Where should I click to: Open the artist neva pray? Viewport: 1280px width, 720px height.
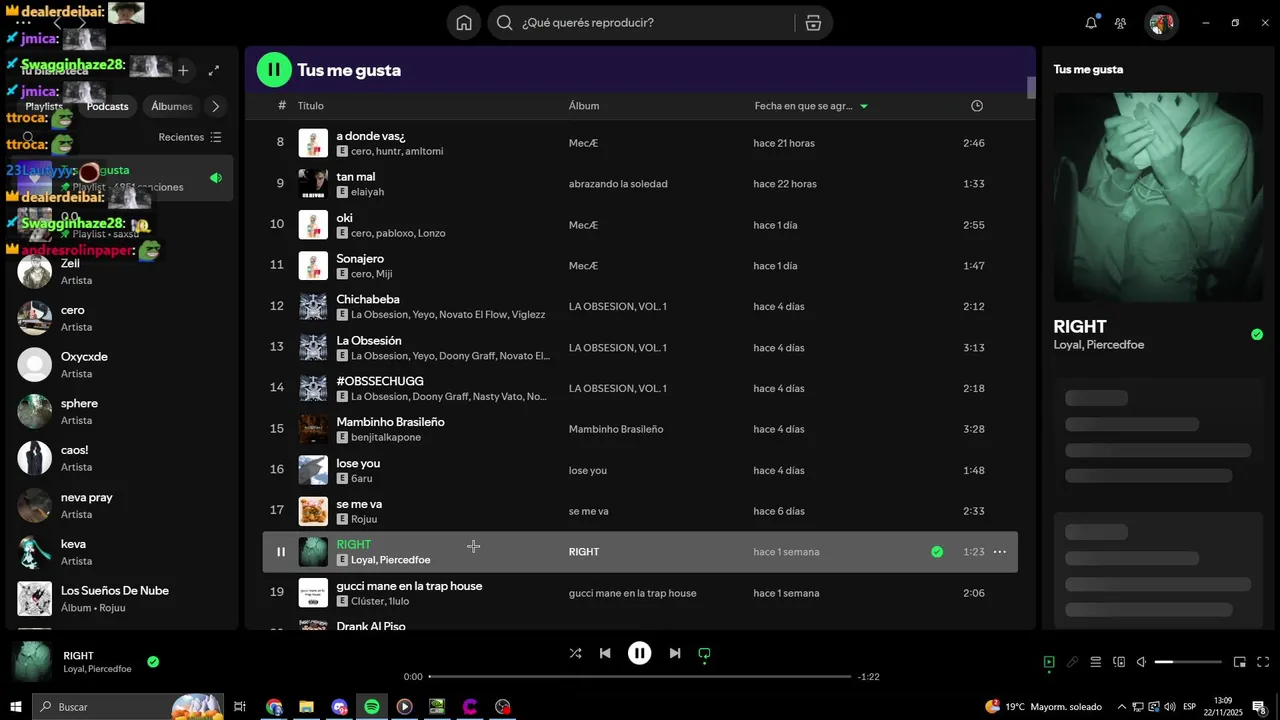[124, 505]
